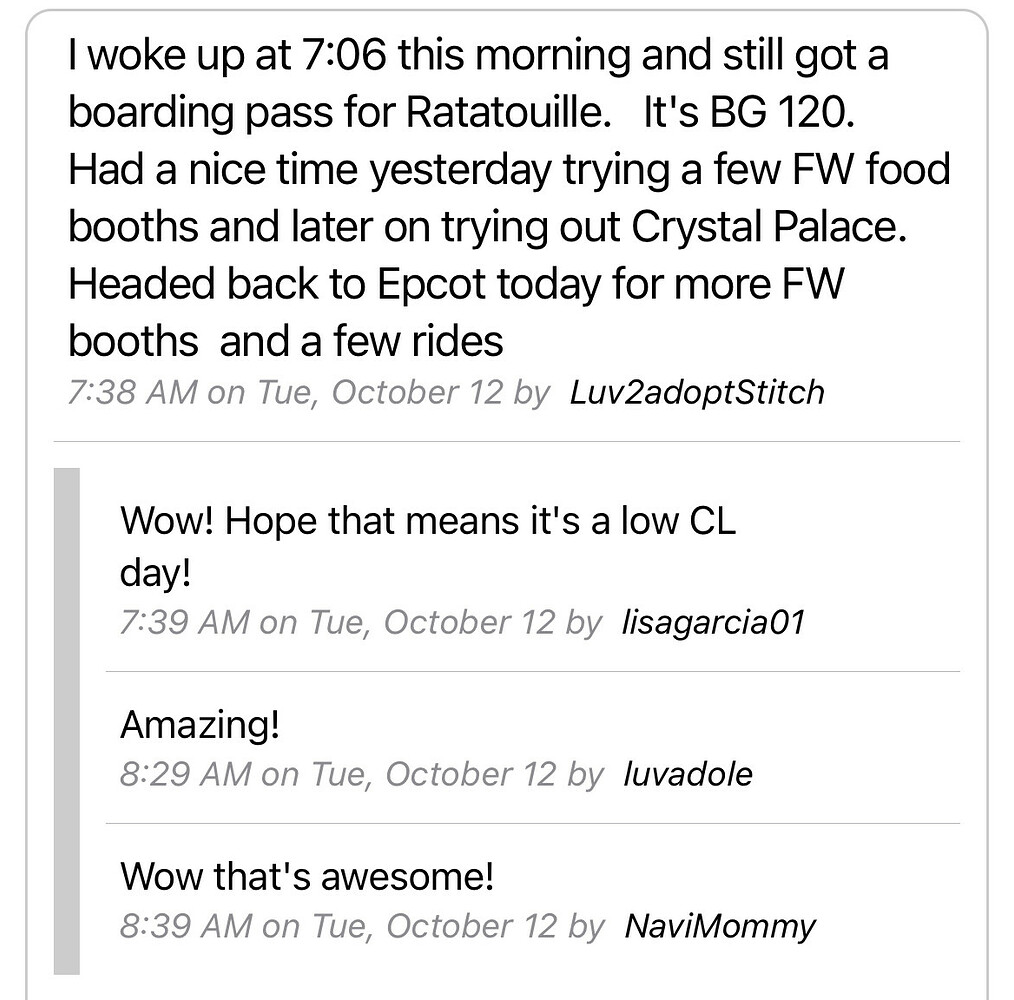Open NaviMommy user profile link

point(719,926)
